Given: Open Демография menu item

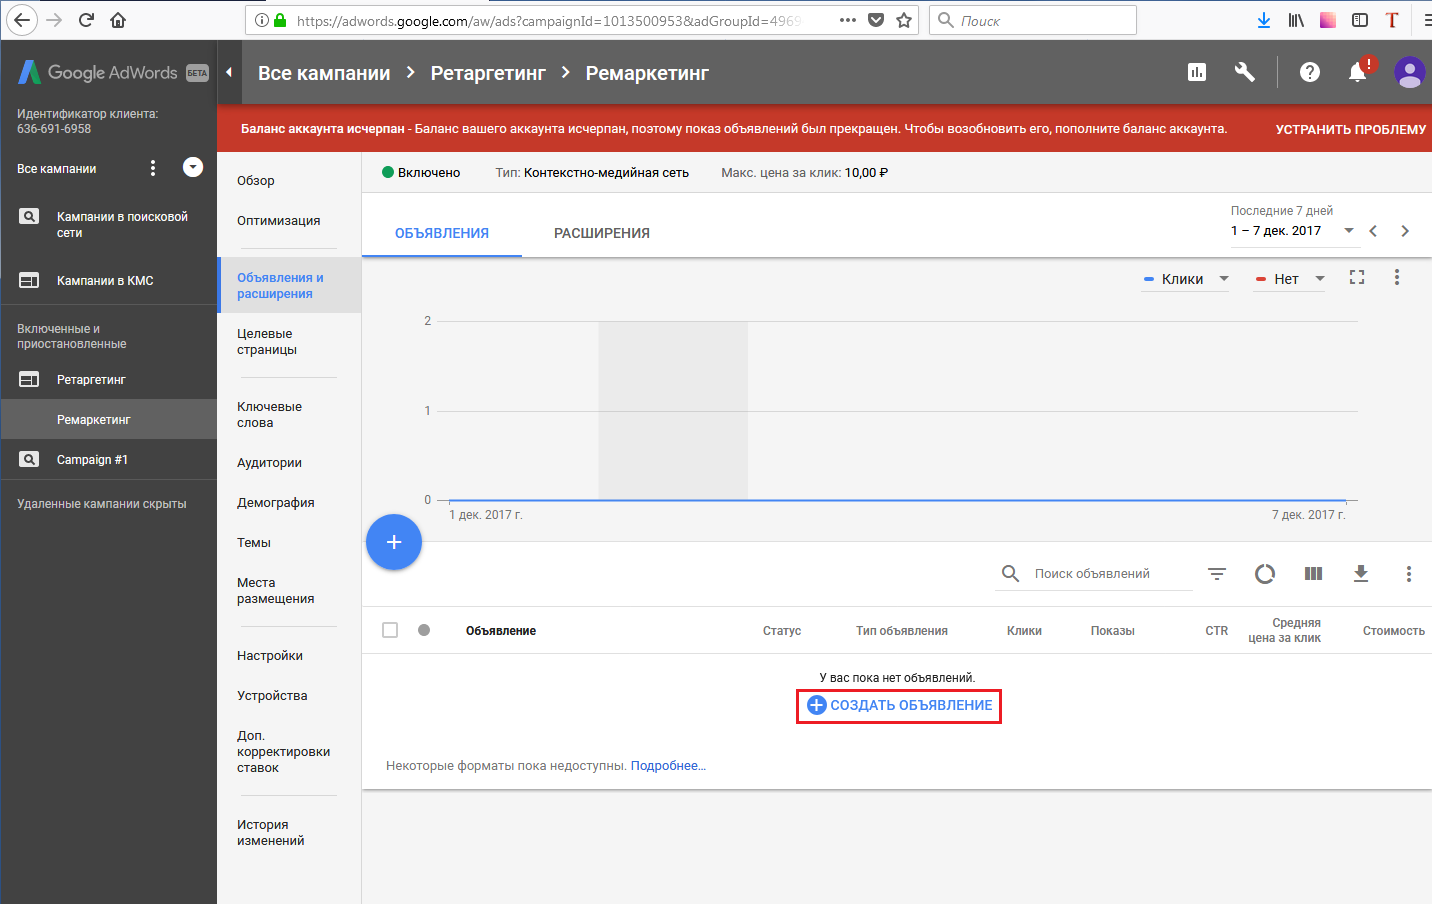Looking at the screenshot, I should [x=276, y=503].
